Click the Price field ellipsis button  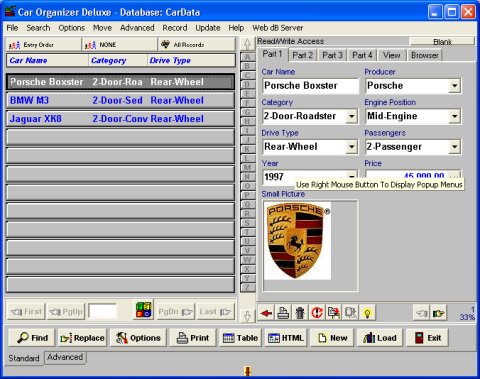coord(454,176)
